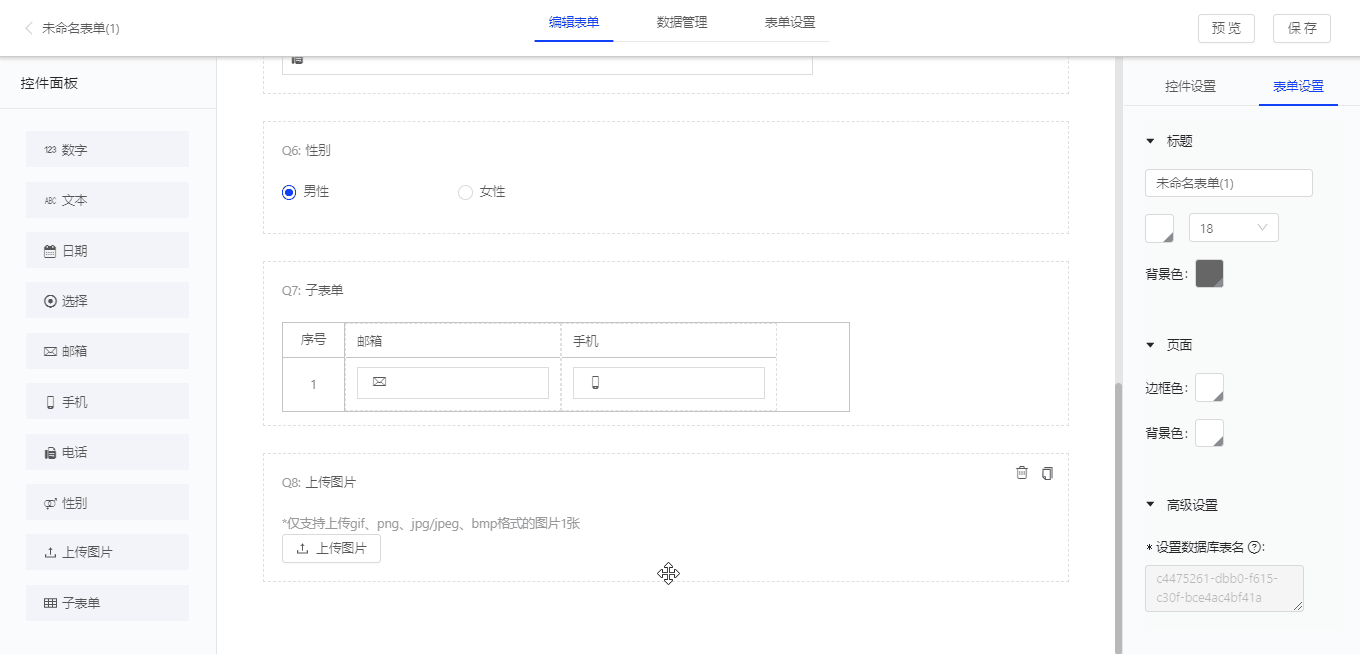Select the 日期 date widget
The width and height of the screenshot is (1360, 654).
[x=107, y=249]
